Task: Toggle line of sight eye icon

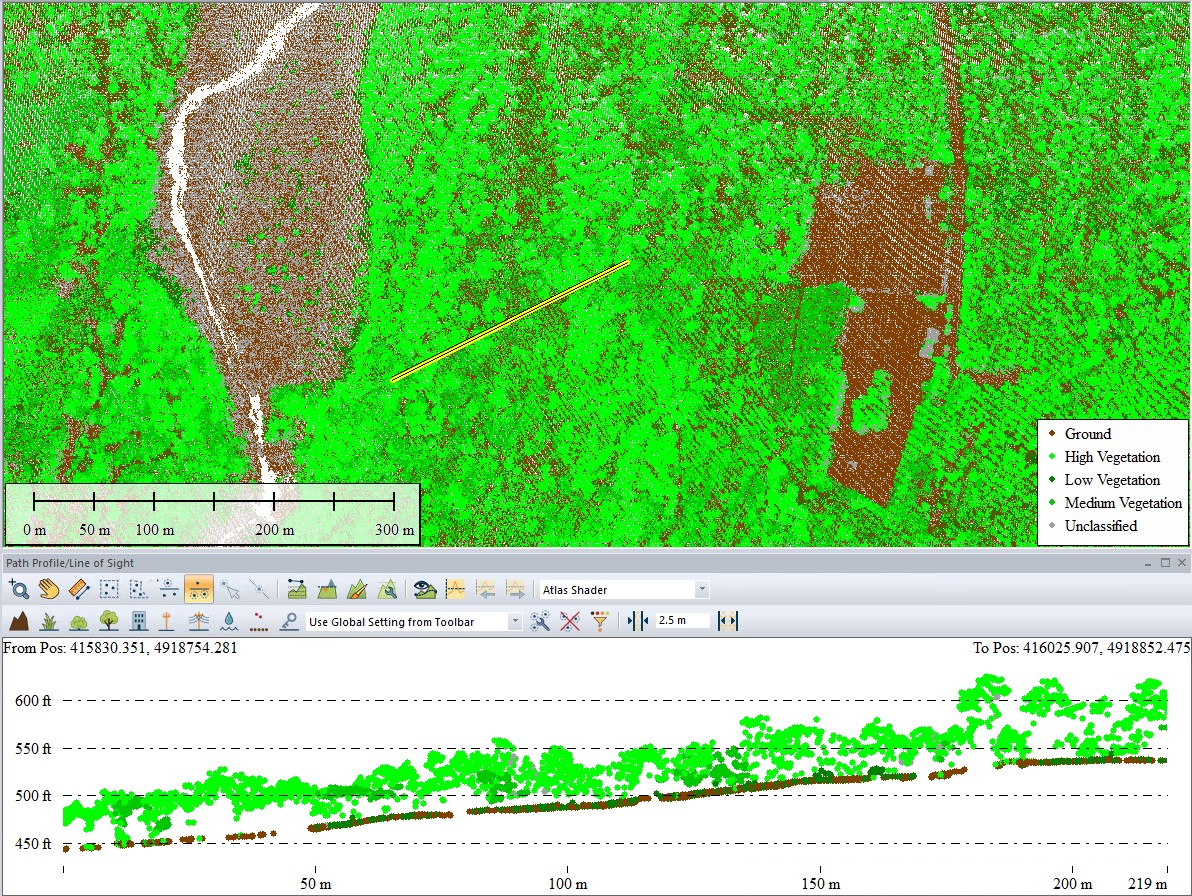Action: coord(424,589)
